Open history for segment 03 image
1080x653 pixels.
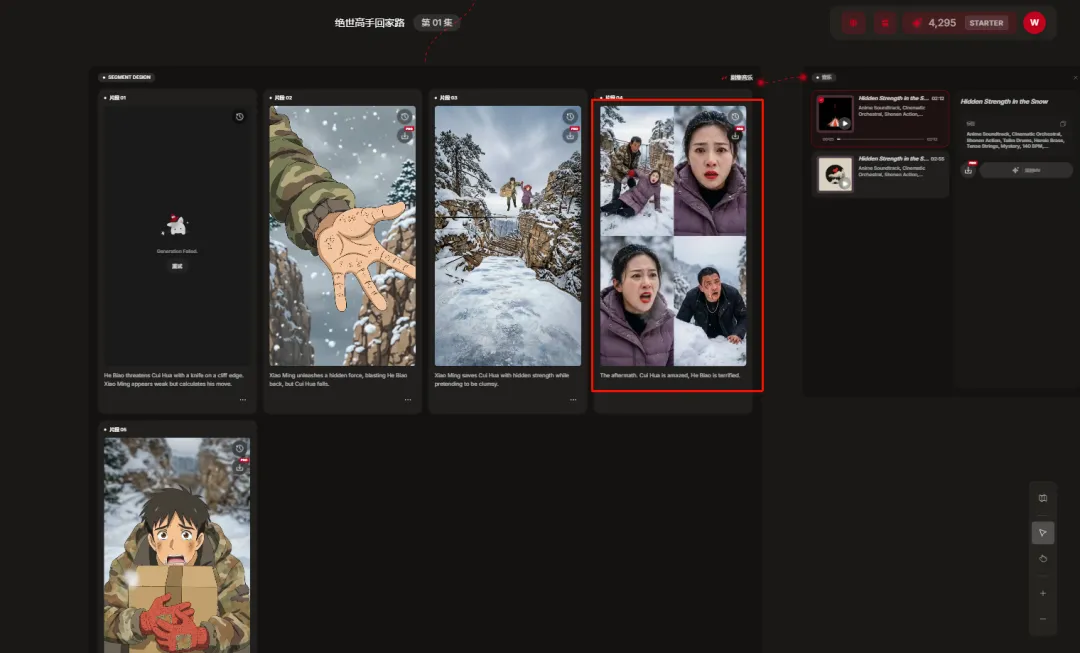570,116
